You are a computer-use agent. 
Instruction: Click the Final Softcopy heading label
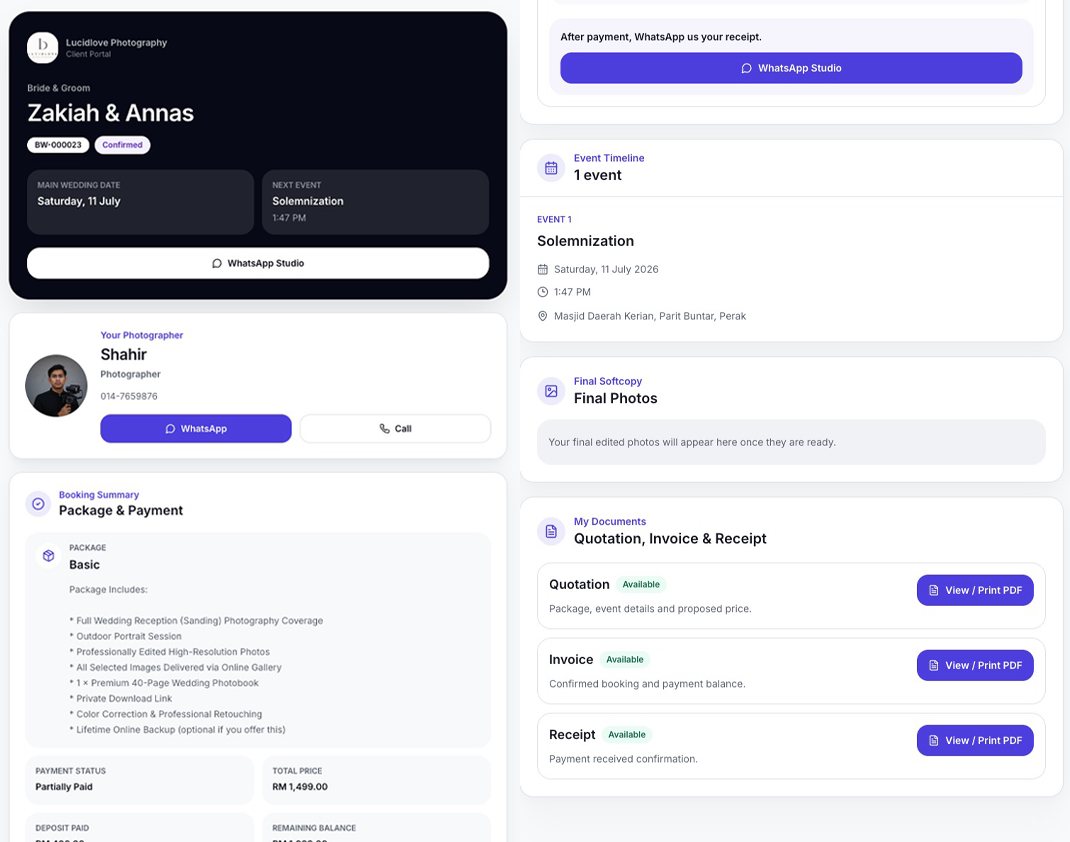click(x=608, y=381)
